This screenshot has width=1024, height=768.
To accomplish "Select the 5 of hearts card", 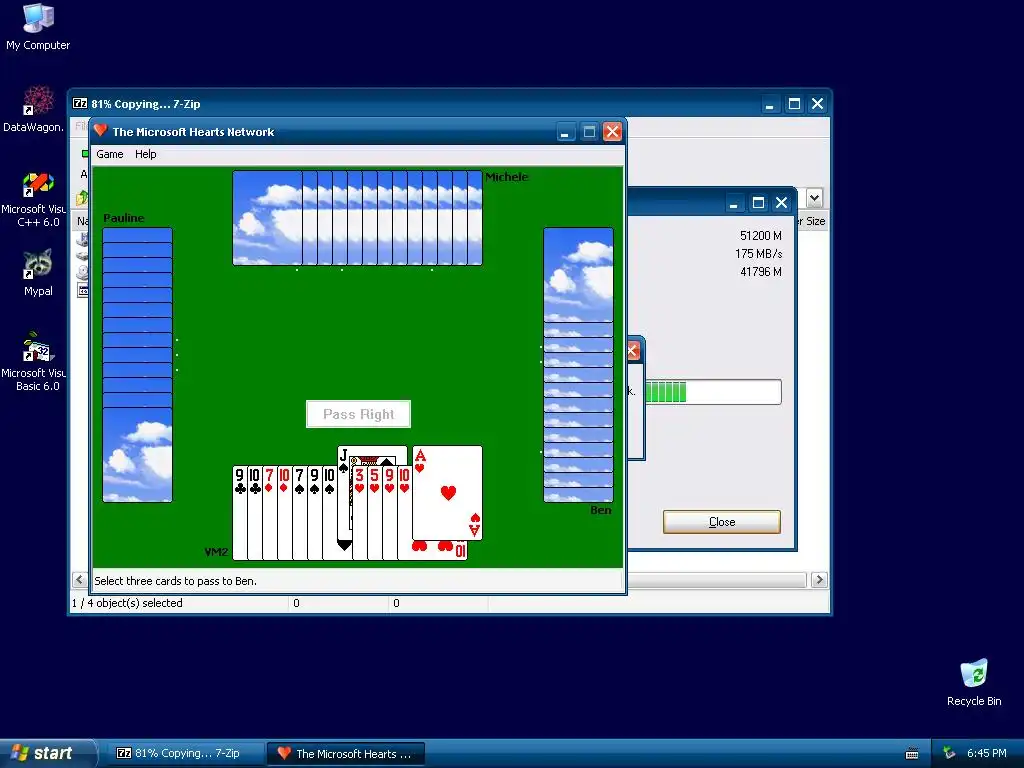I will click(x=375, y=513).
